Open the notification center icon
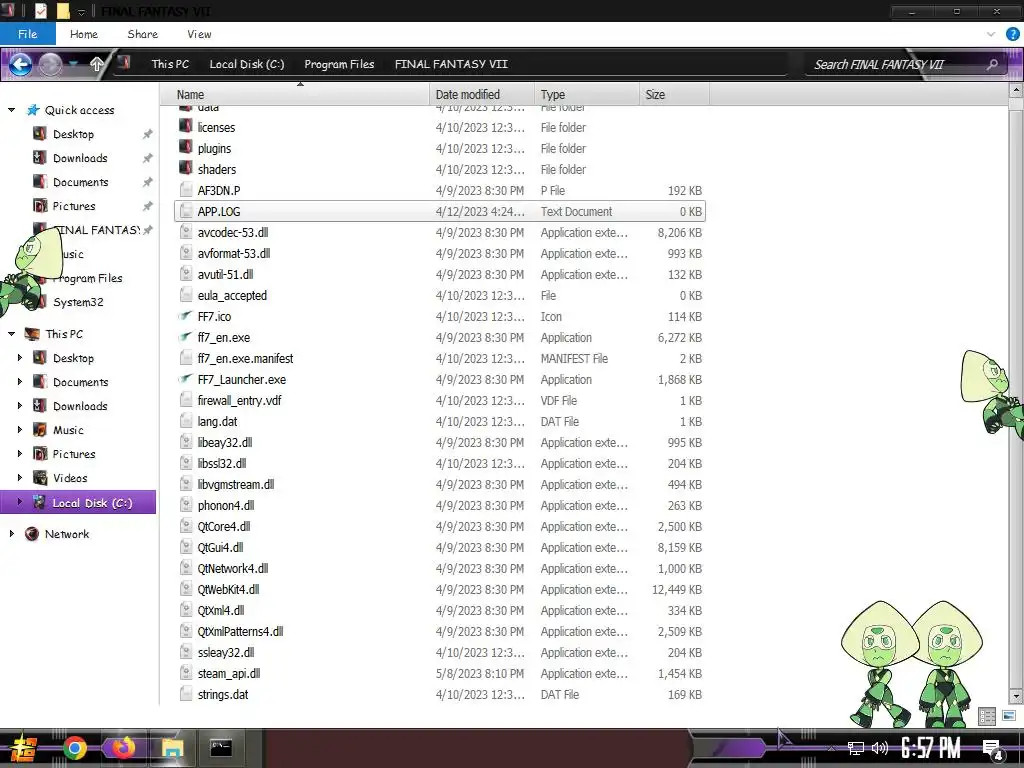 [993, 749]
